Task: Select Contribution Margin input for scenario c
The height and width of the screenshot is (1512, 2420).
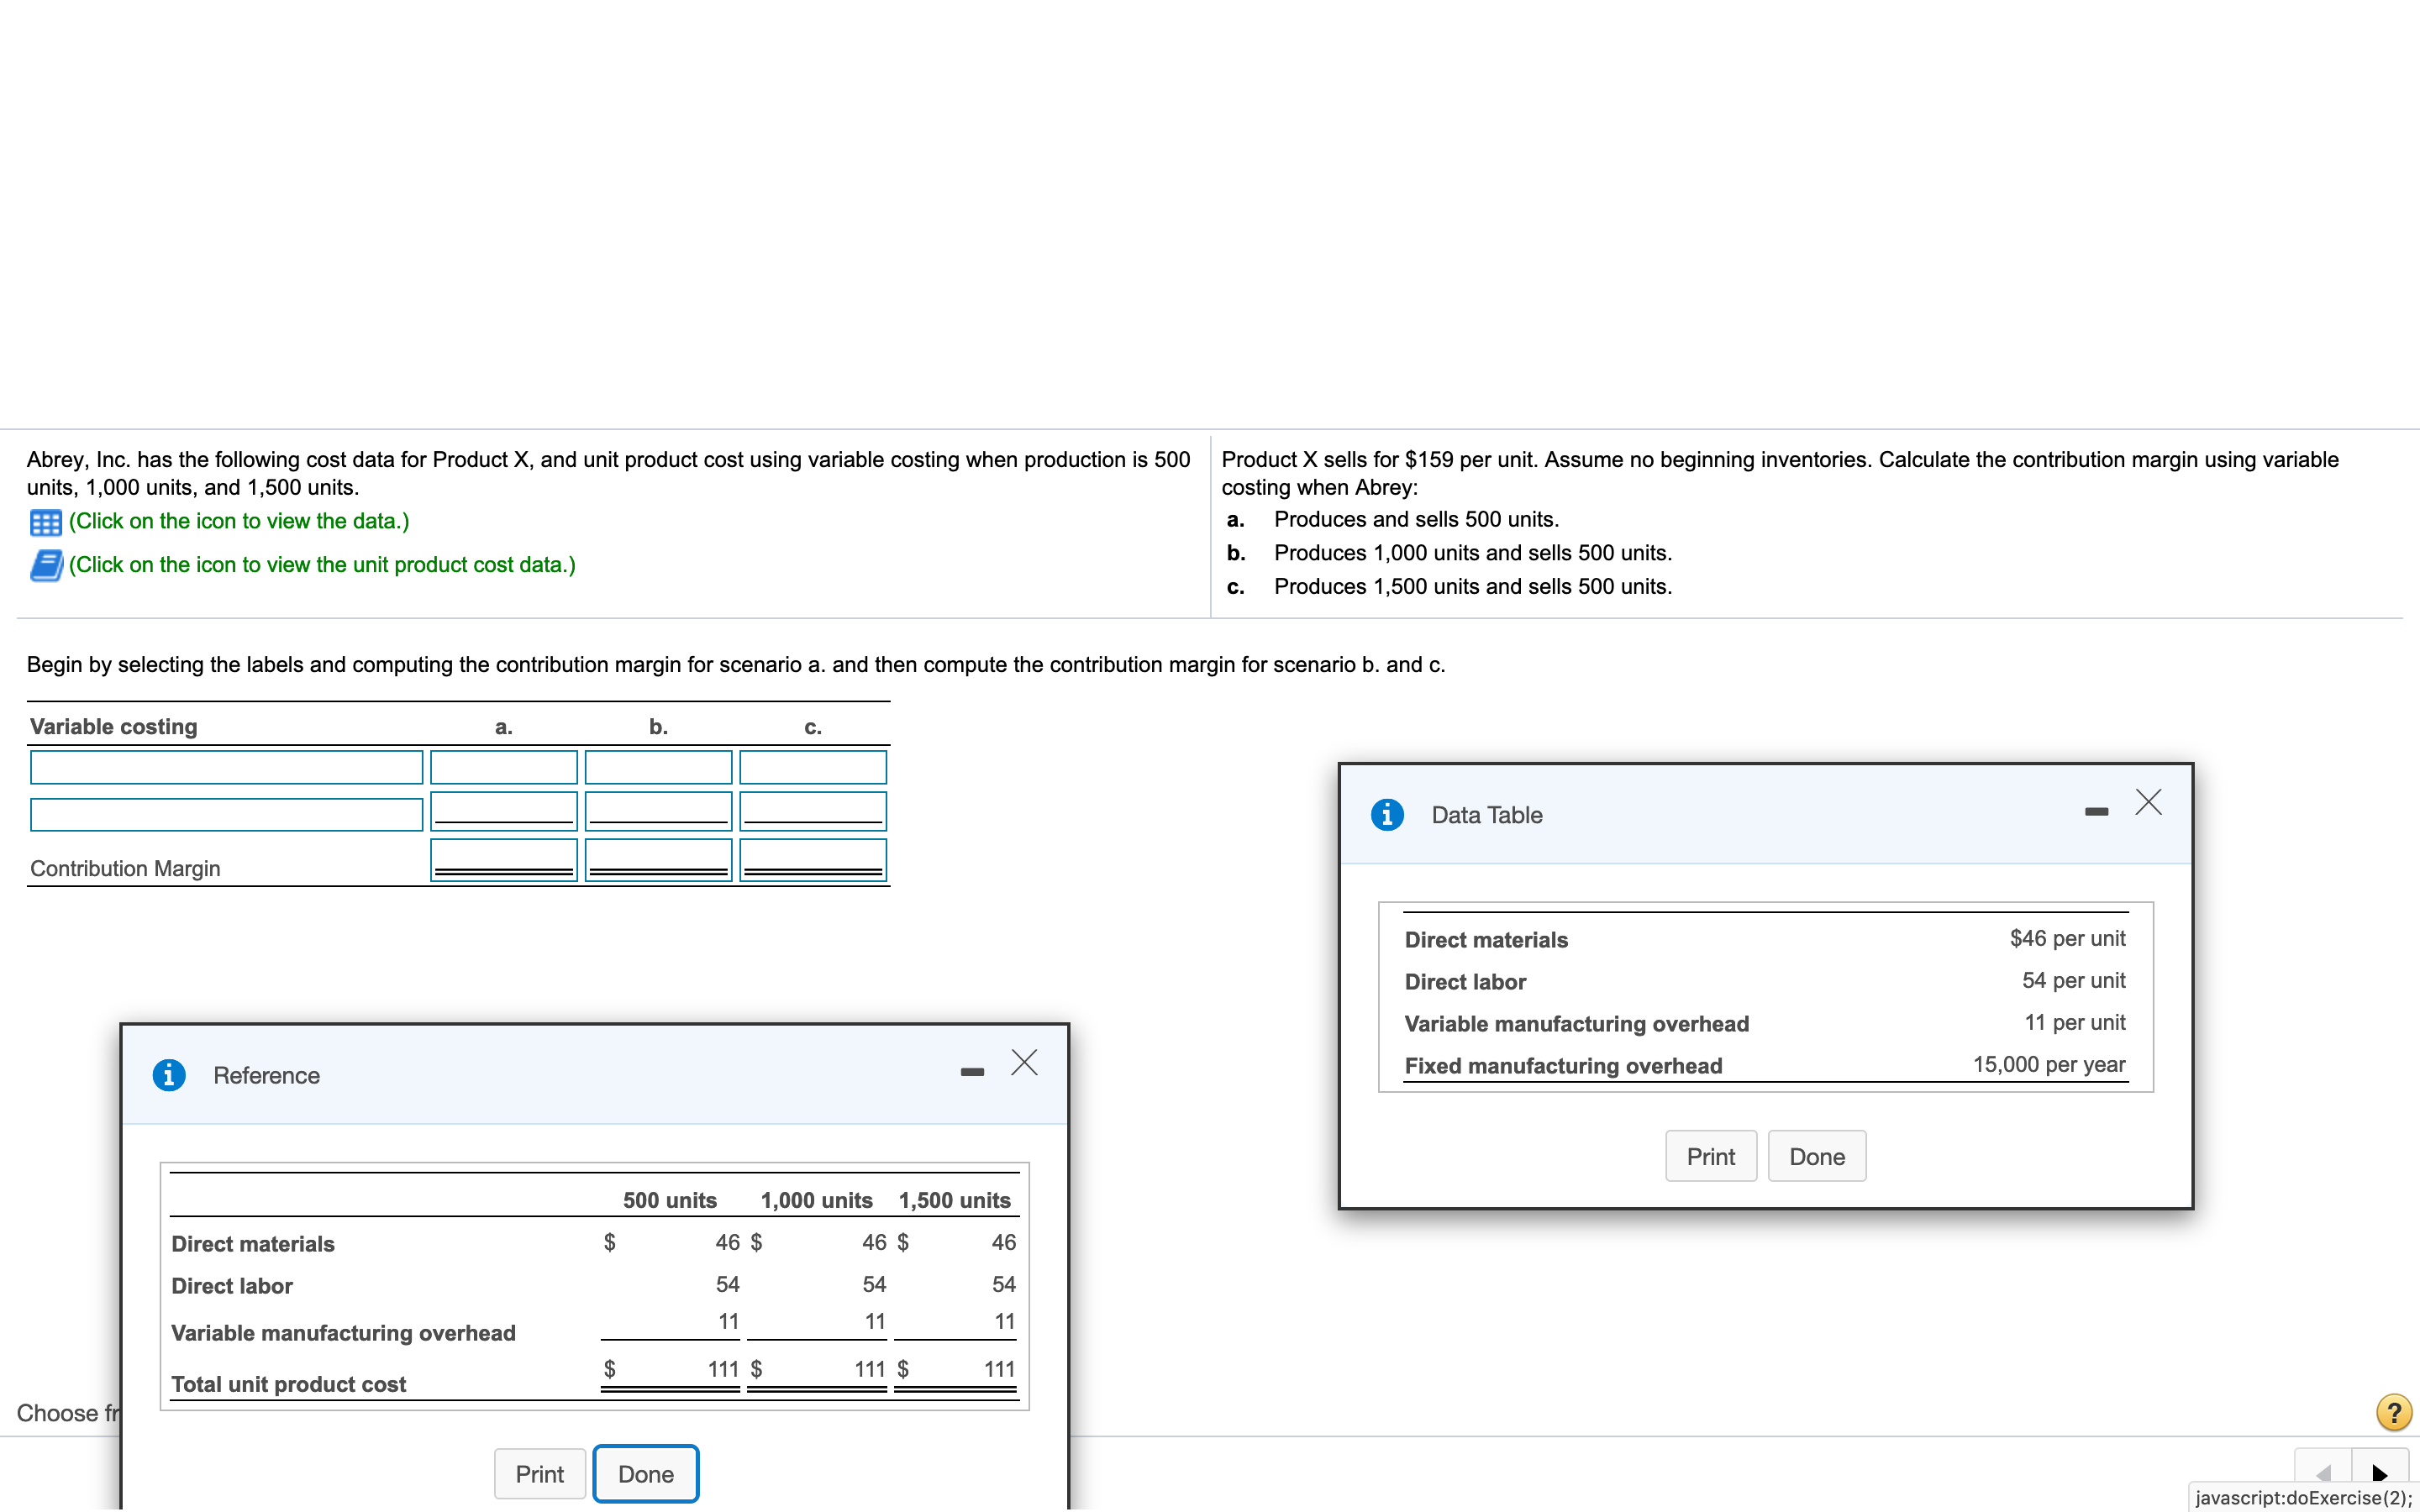Action: pyautogui.click(x=813, y=860)
